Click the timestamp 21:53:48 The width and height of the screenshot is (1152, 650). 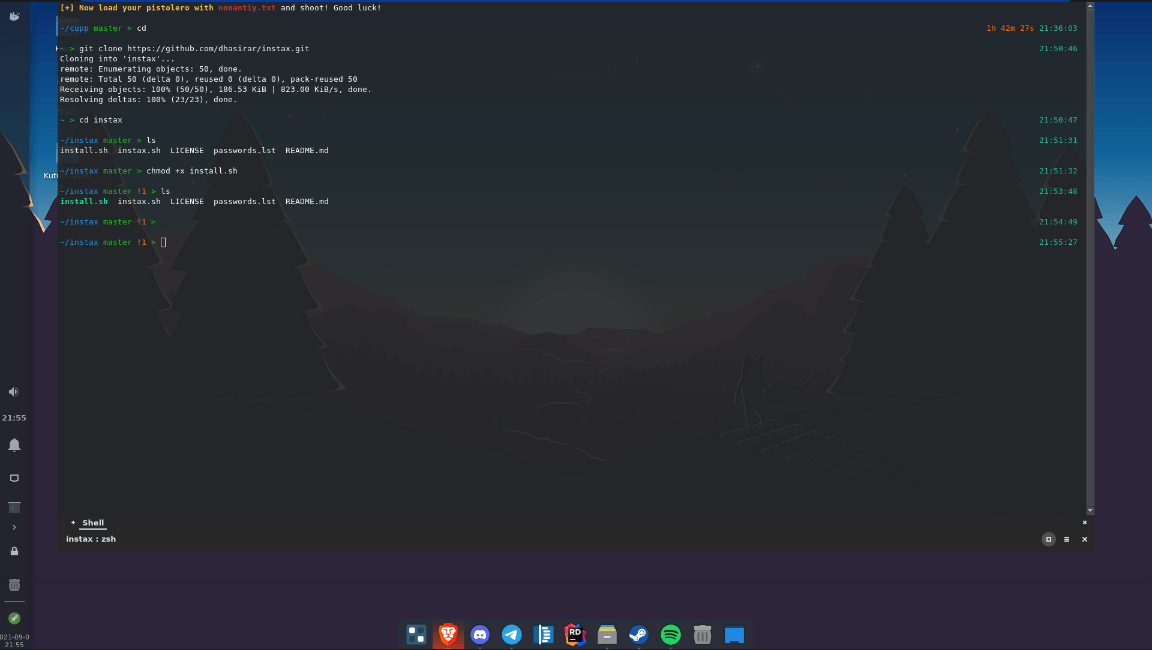pos(1058,192)
